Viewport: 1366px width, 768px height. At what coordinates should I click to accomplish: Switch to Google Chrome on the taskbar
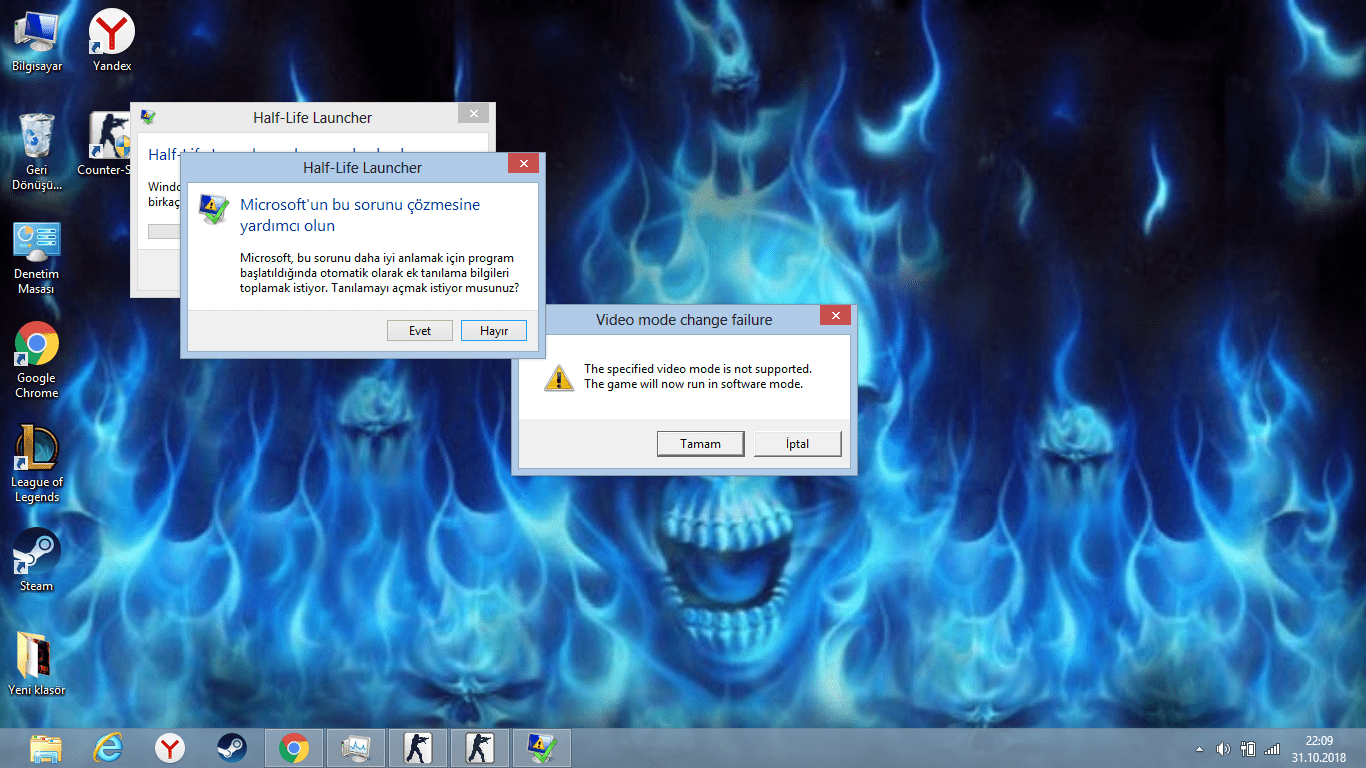[x=294, y=748]
